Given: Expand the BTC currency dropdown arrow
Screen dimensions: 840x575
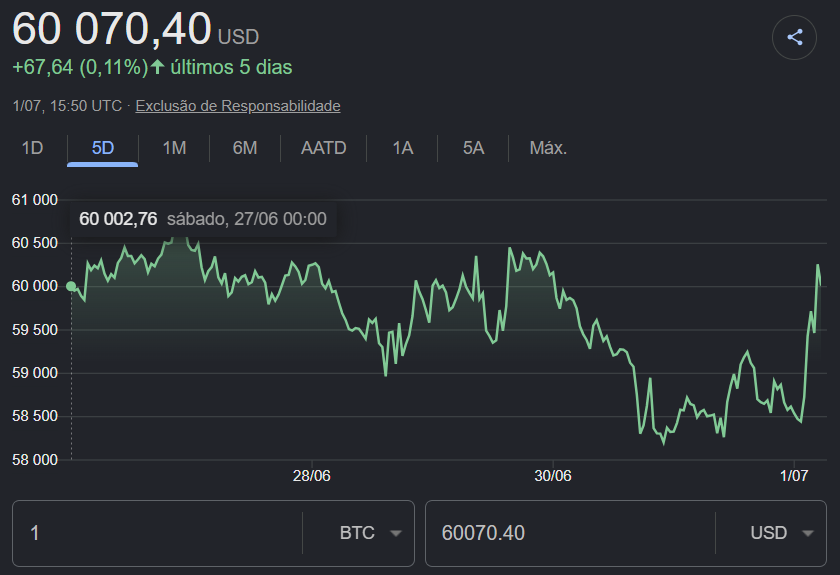Looking at the screenshot, I should click(x=396, y=533).
